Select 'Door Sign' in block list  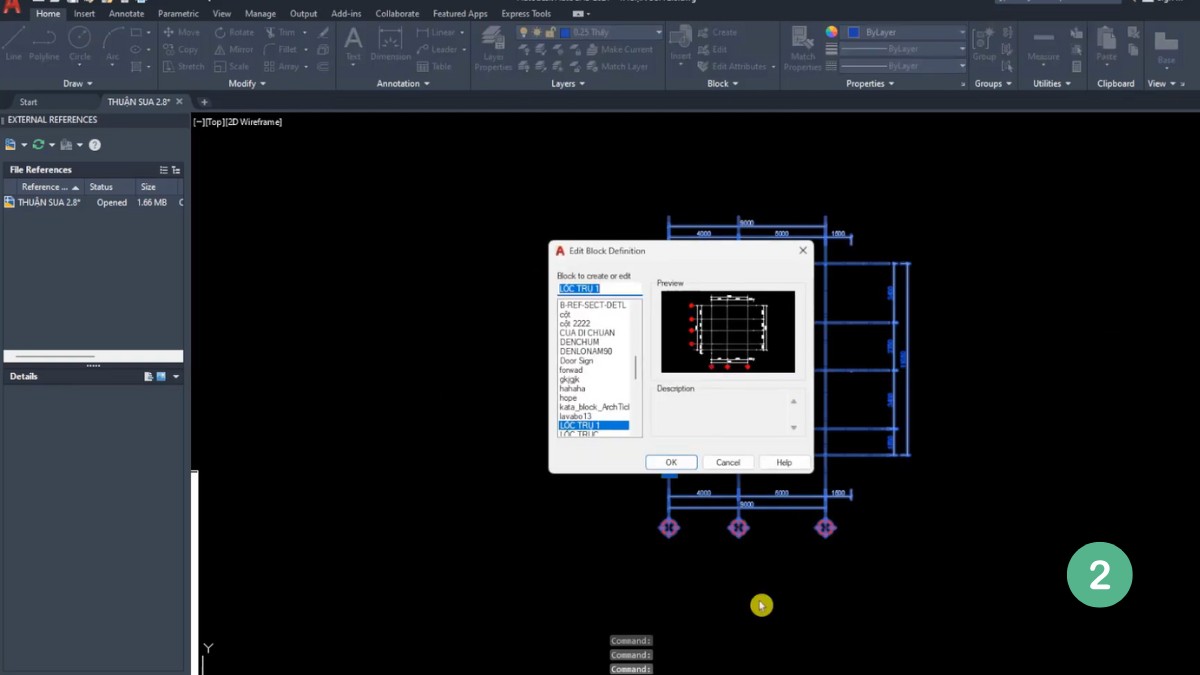577,361
